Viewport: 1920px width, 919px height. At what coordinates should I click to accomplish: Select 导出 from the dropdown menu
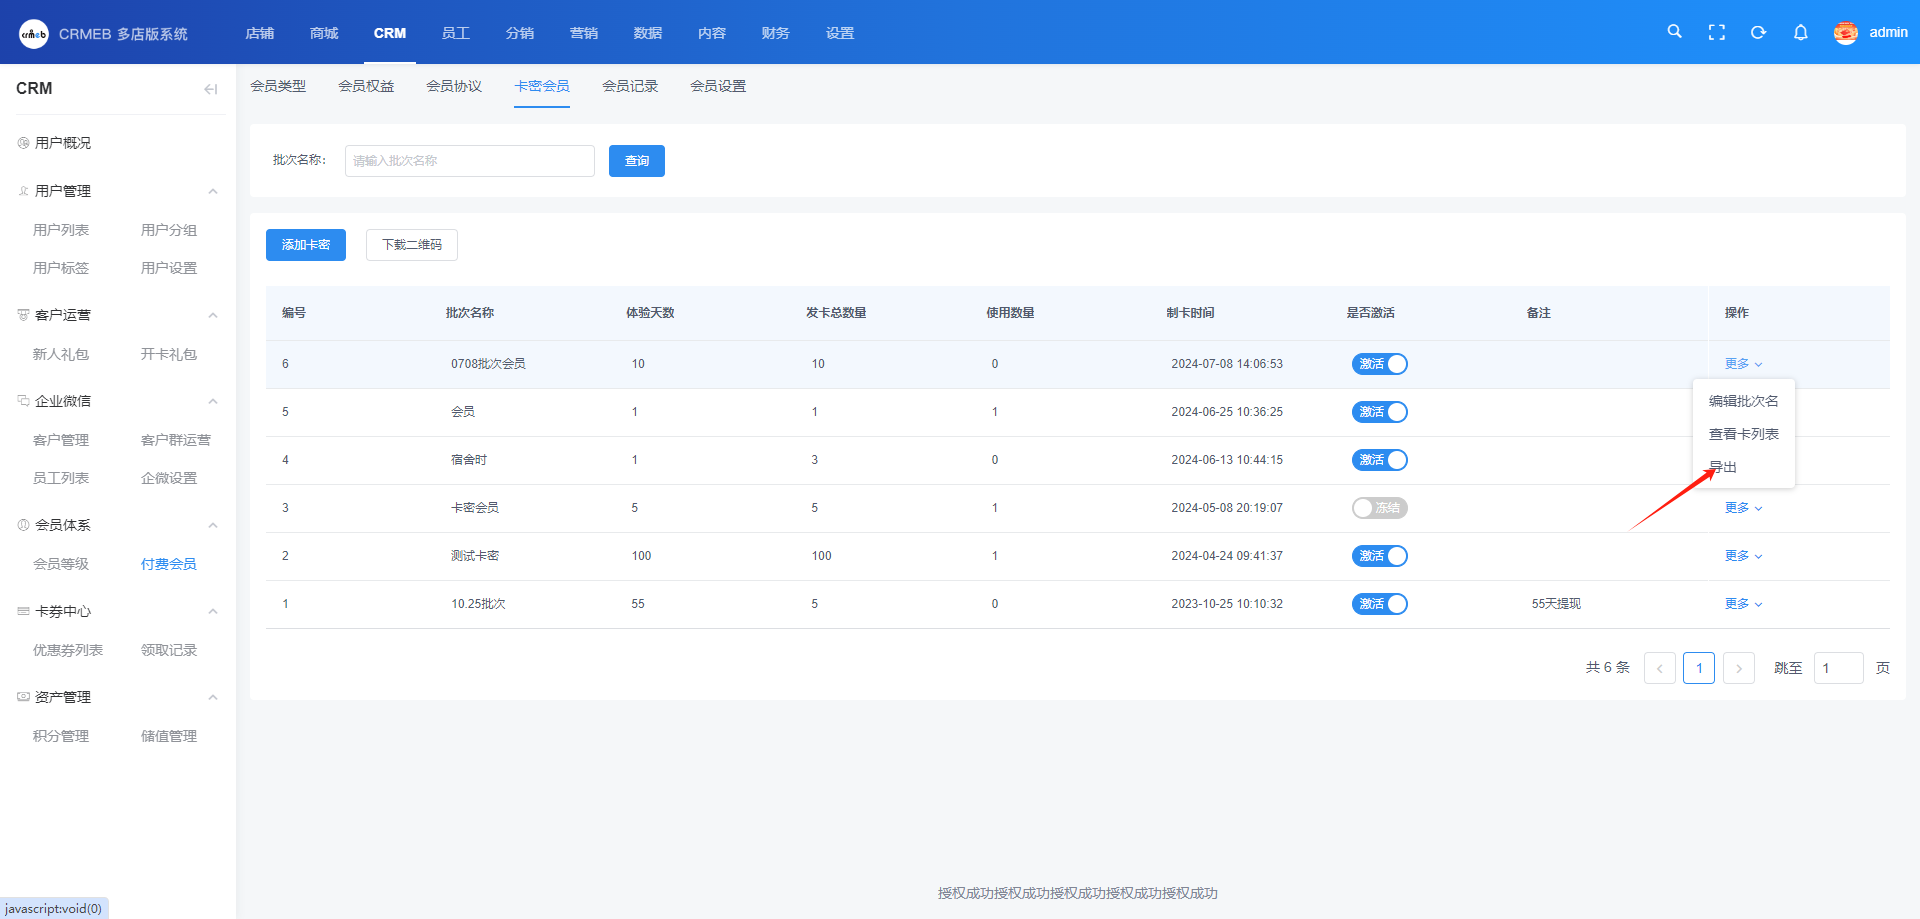click(x=1723, y=467)
